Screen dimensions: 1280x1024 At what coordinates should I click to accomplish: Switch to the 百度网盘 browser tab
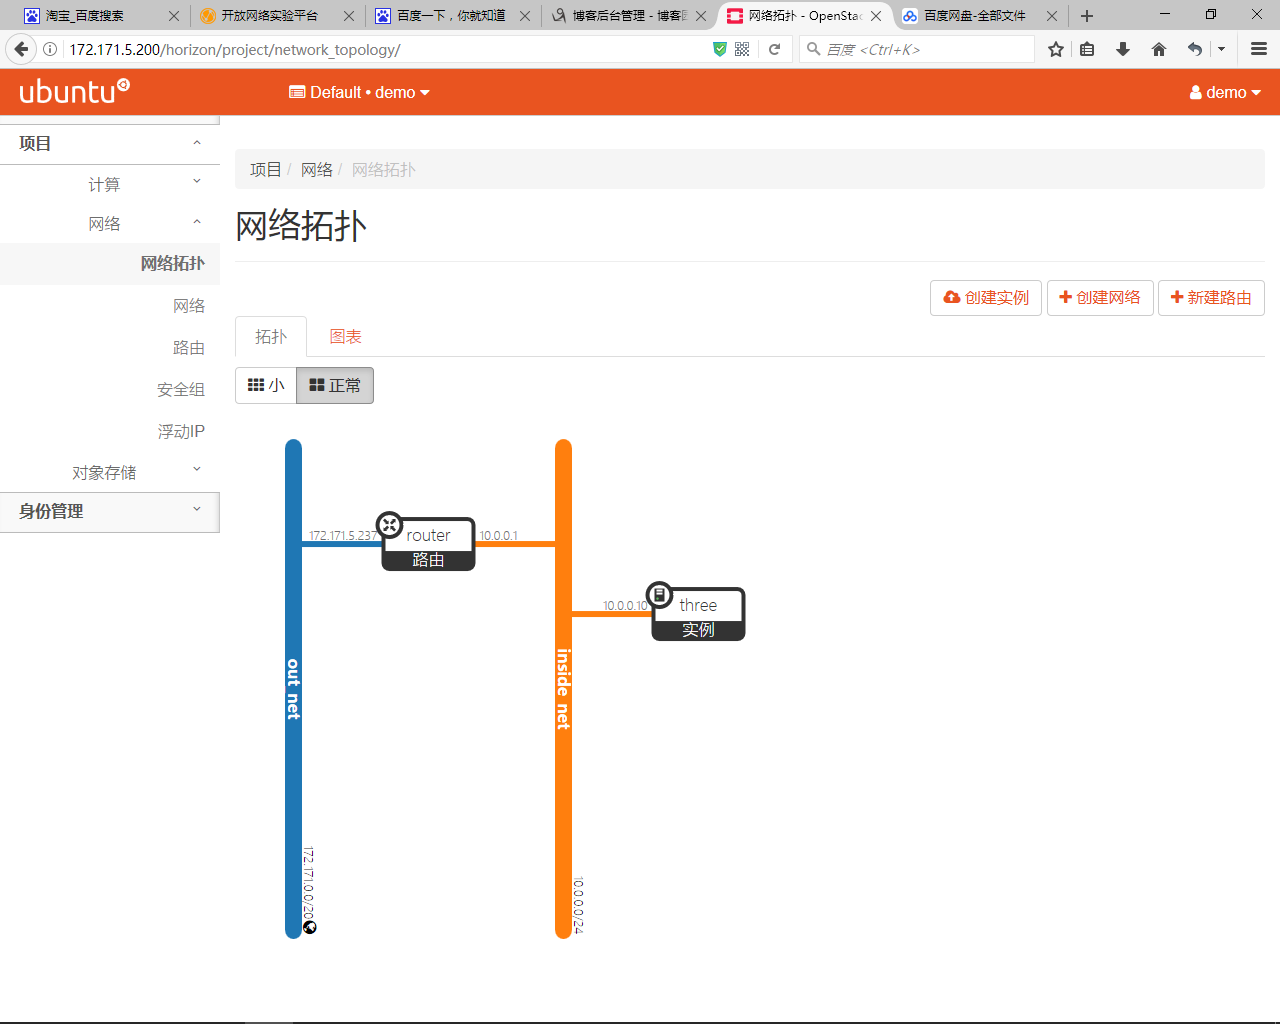[x=973, y=16]
